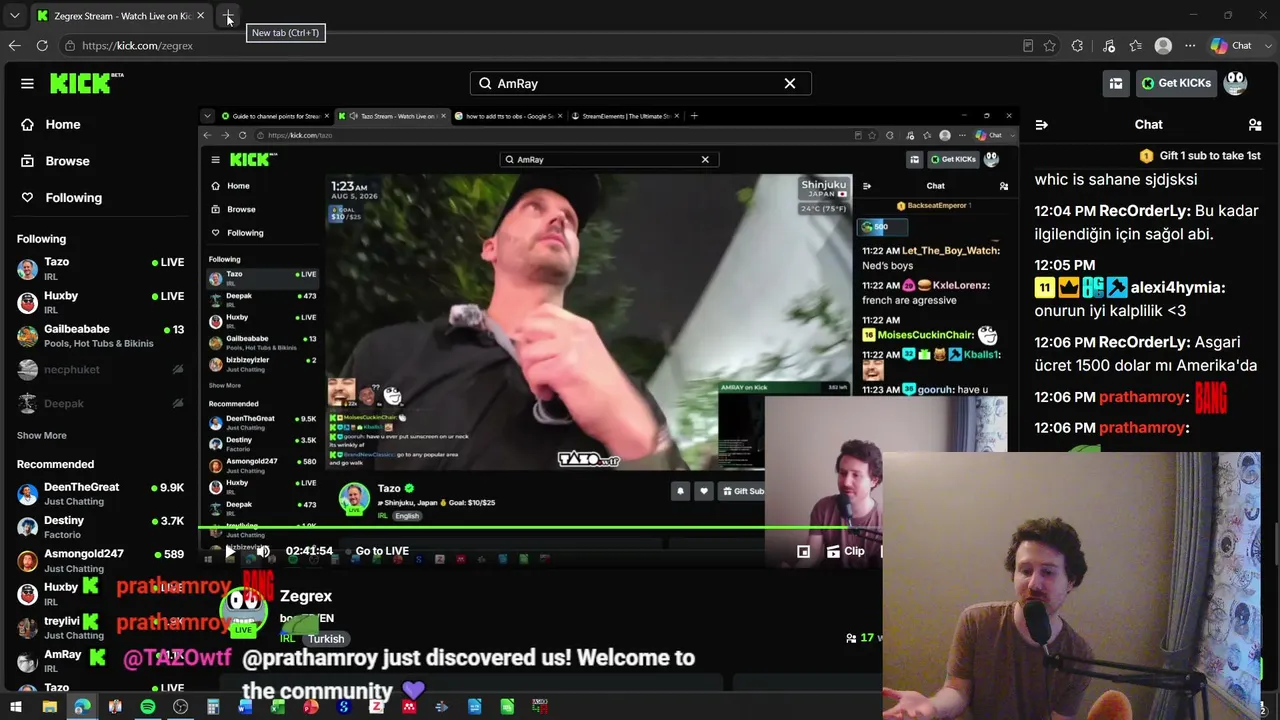Open Calculator from taskbar
The image size is (1280, 720).
[213, 707]
